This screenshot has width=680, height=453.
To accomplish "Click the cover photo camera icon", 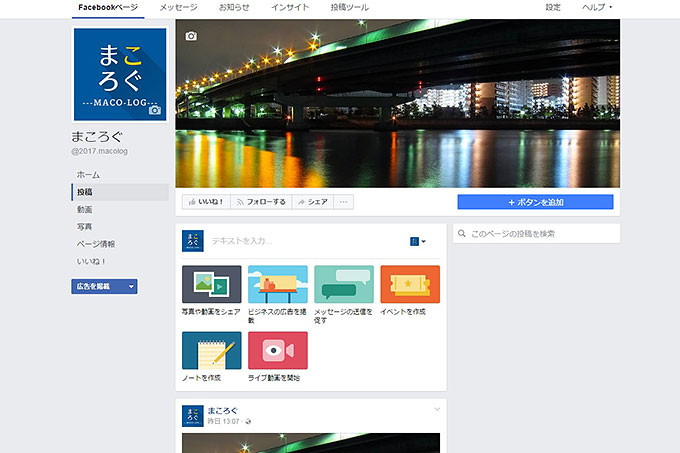I will pos(191,36).
